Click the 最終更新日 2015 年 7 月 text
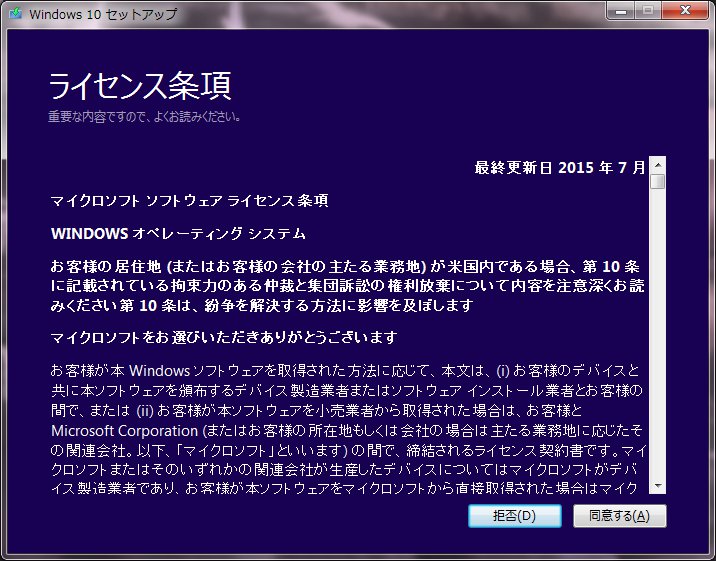 pyautogui.click(x=560, y=168)
